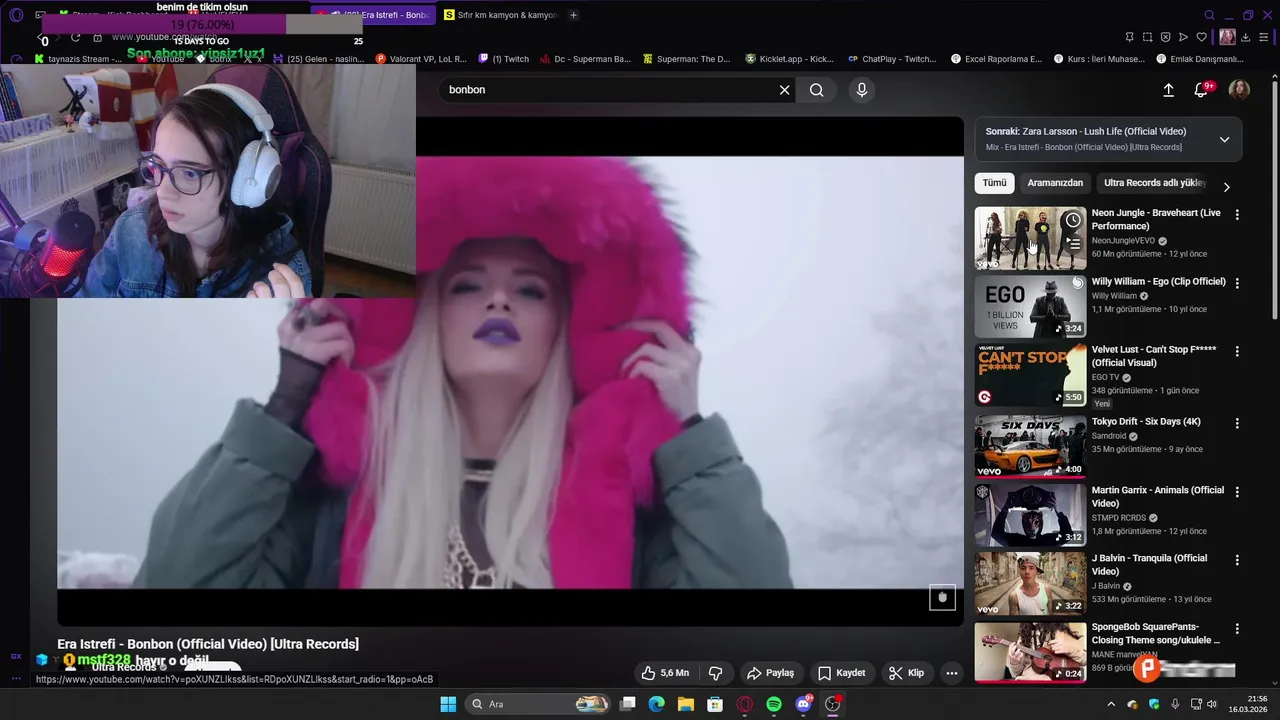Click the heart bookmark icon in toolbar
1280x720 pixels.
click(1201, 37)
